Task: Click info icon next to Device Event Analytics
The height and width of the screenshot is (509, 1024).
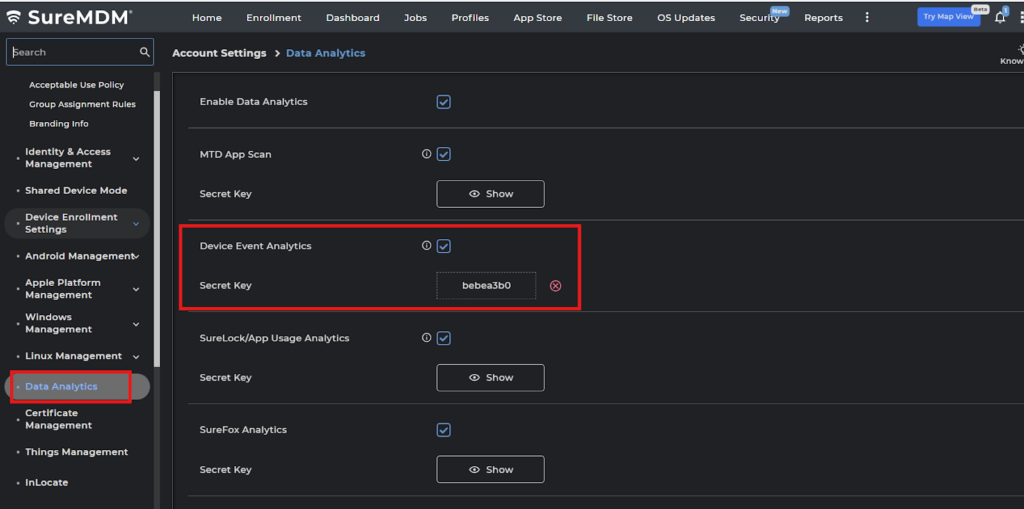Action: click(426, 246)
